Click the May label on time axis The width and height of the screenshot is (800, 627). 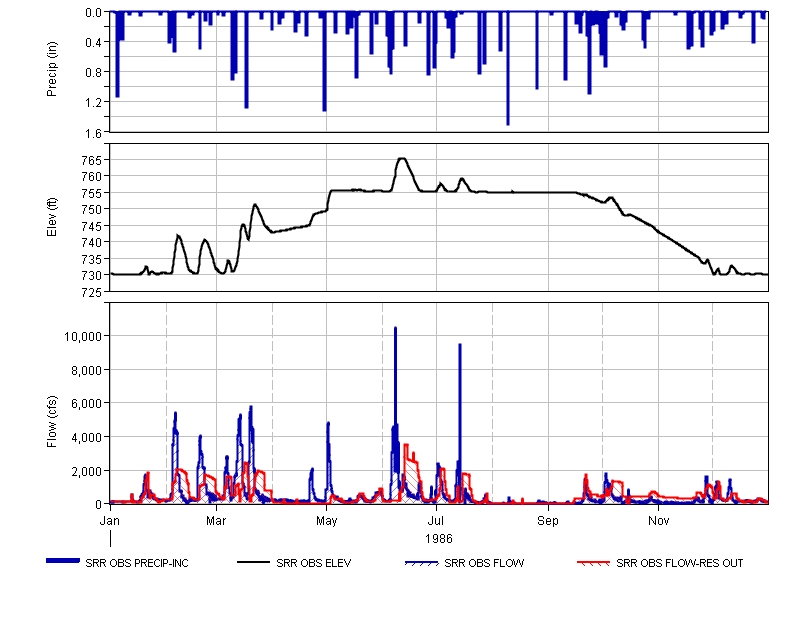click(327, 521)
